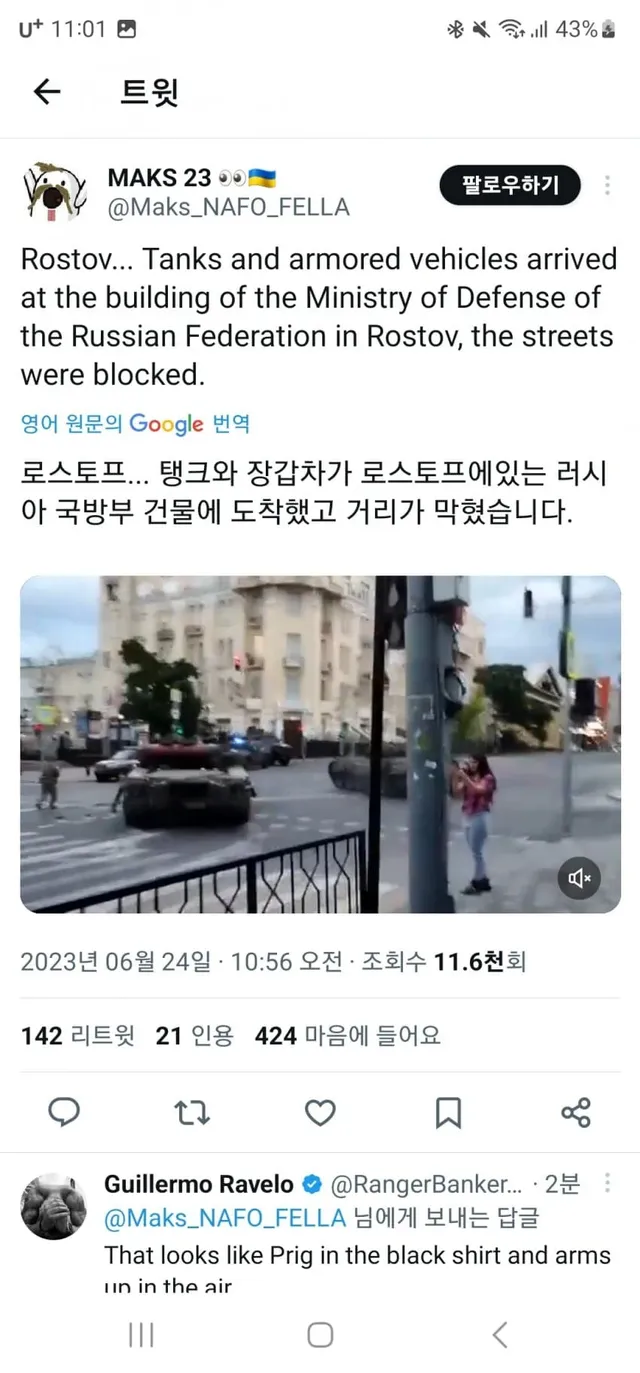Open the reply speech bubble icon
This screenshot has height=1373, width=640.
65,1112
